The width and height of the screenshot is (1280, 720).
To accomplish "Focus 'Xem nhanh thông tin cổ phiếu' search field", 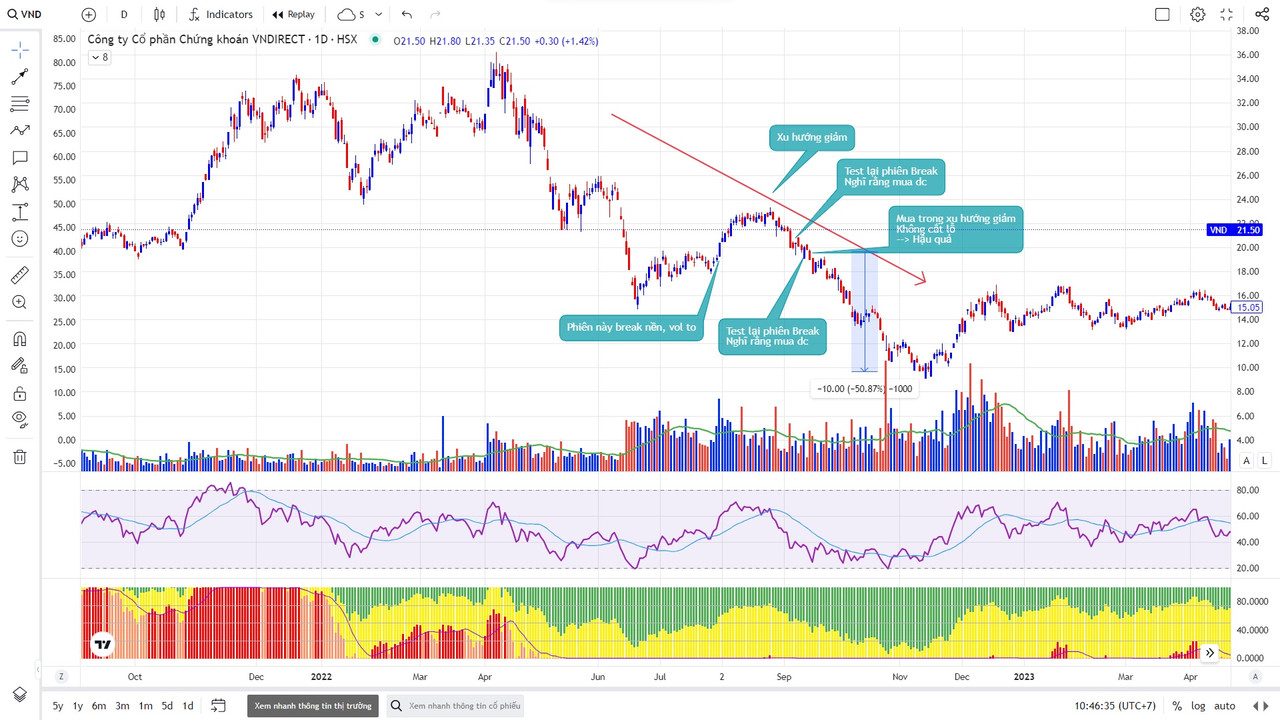I will [455, 706].
